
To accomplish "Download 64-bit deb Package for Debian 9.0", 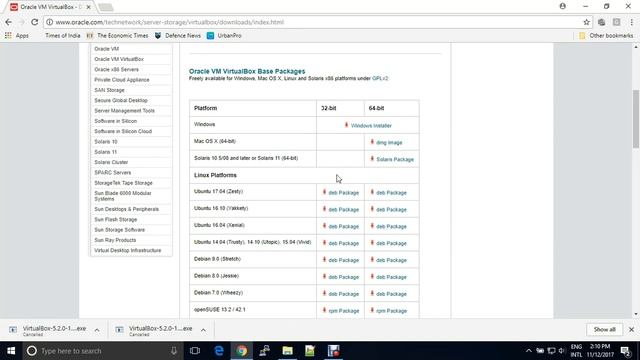I will pos(391,260).
